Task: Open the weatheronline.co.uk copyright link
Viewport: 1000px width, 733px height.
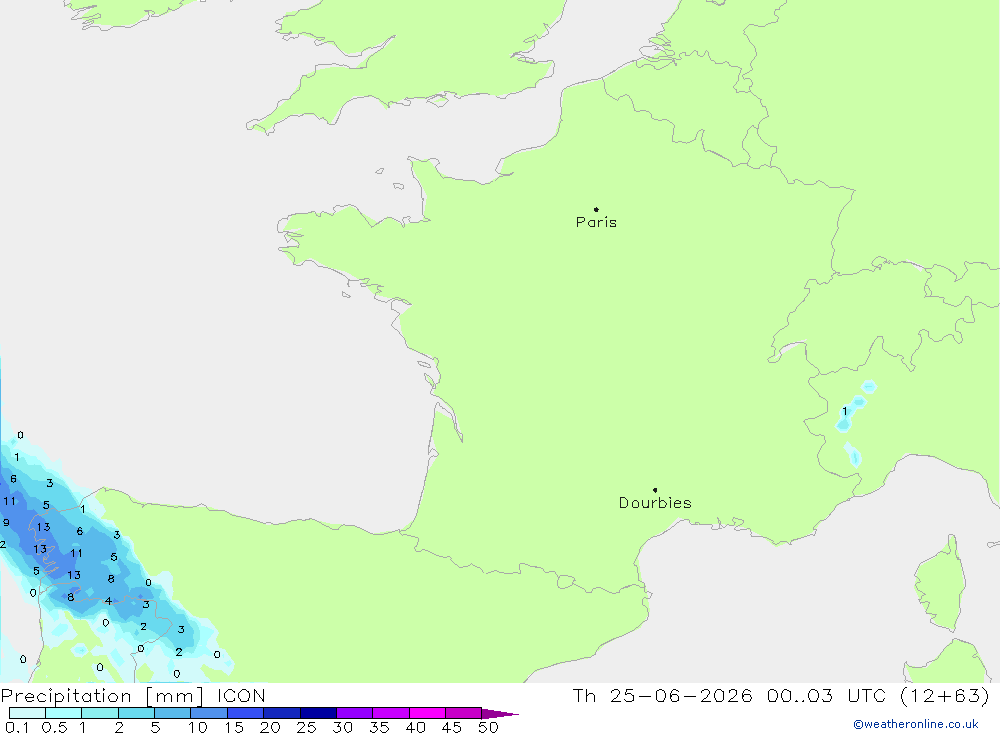Action: point(916,724)
